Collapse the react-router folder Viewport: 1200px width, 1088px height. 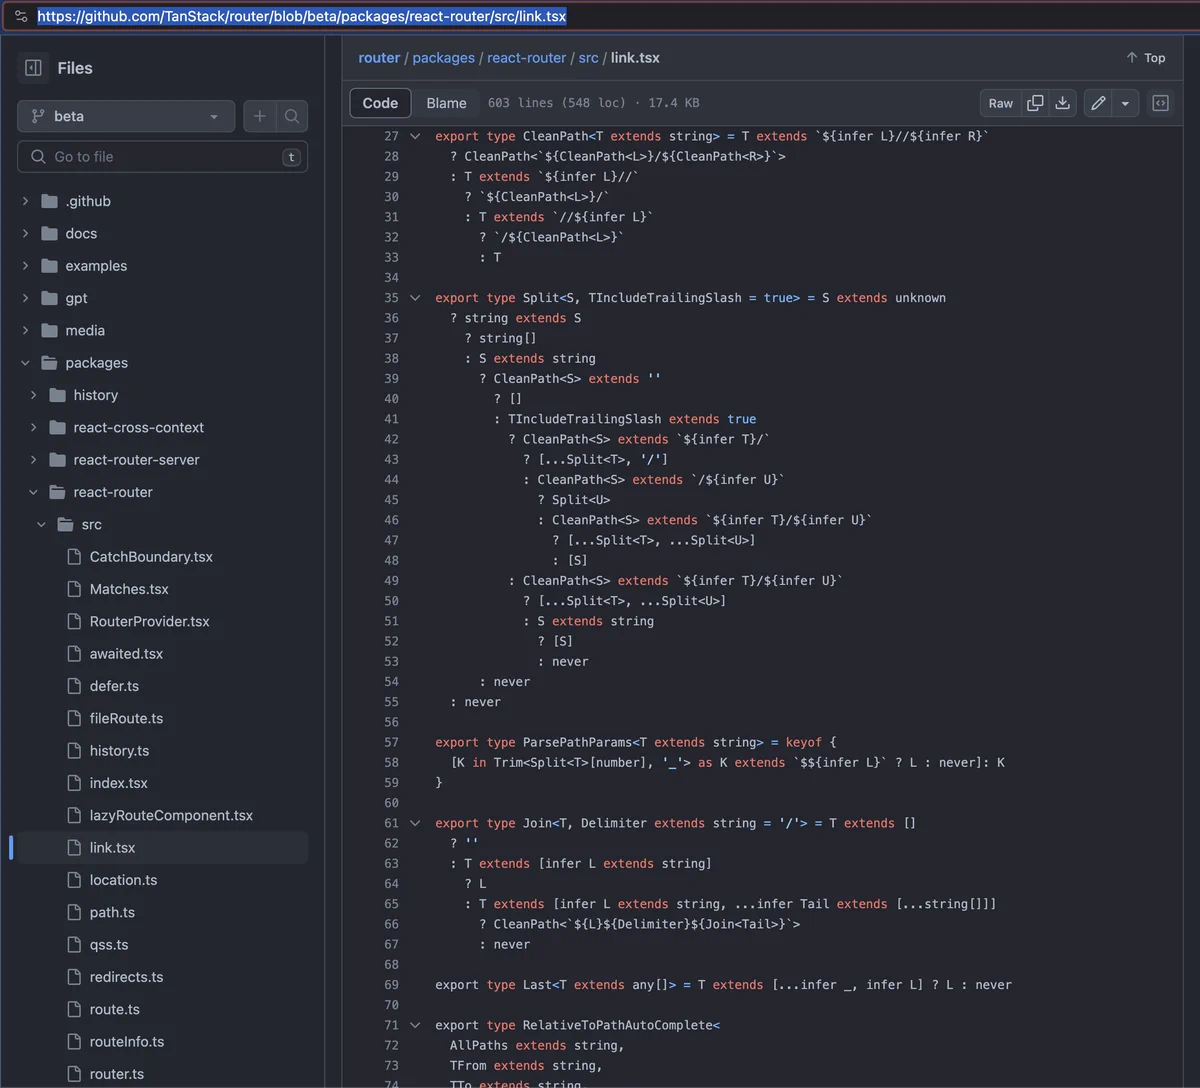[34, 492]
